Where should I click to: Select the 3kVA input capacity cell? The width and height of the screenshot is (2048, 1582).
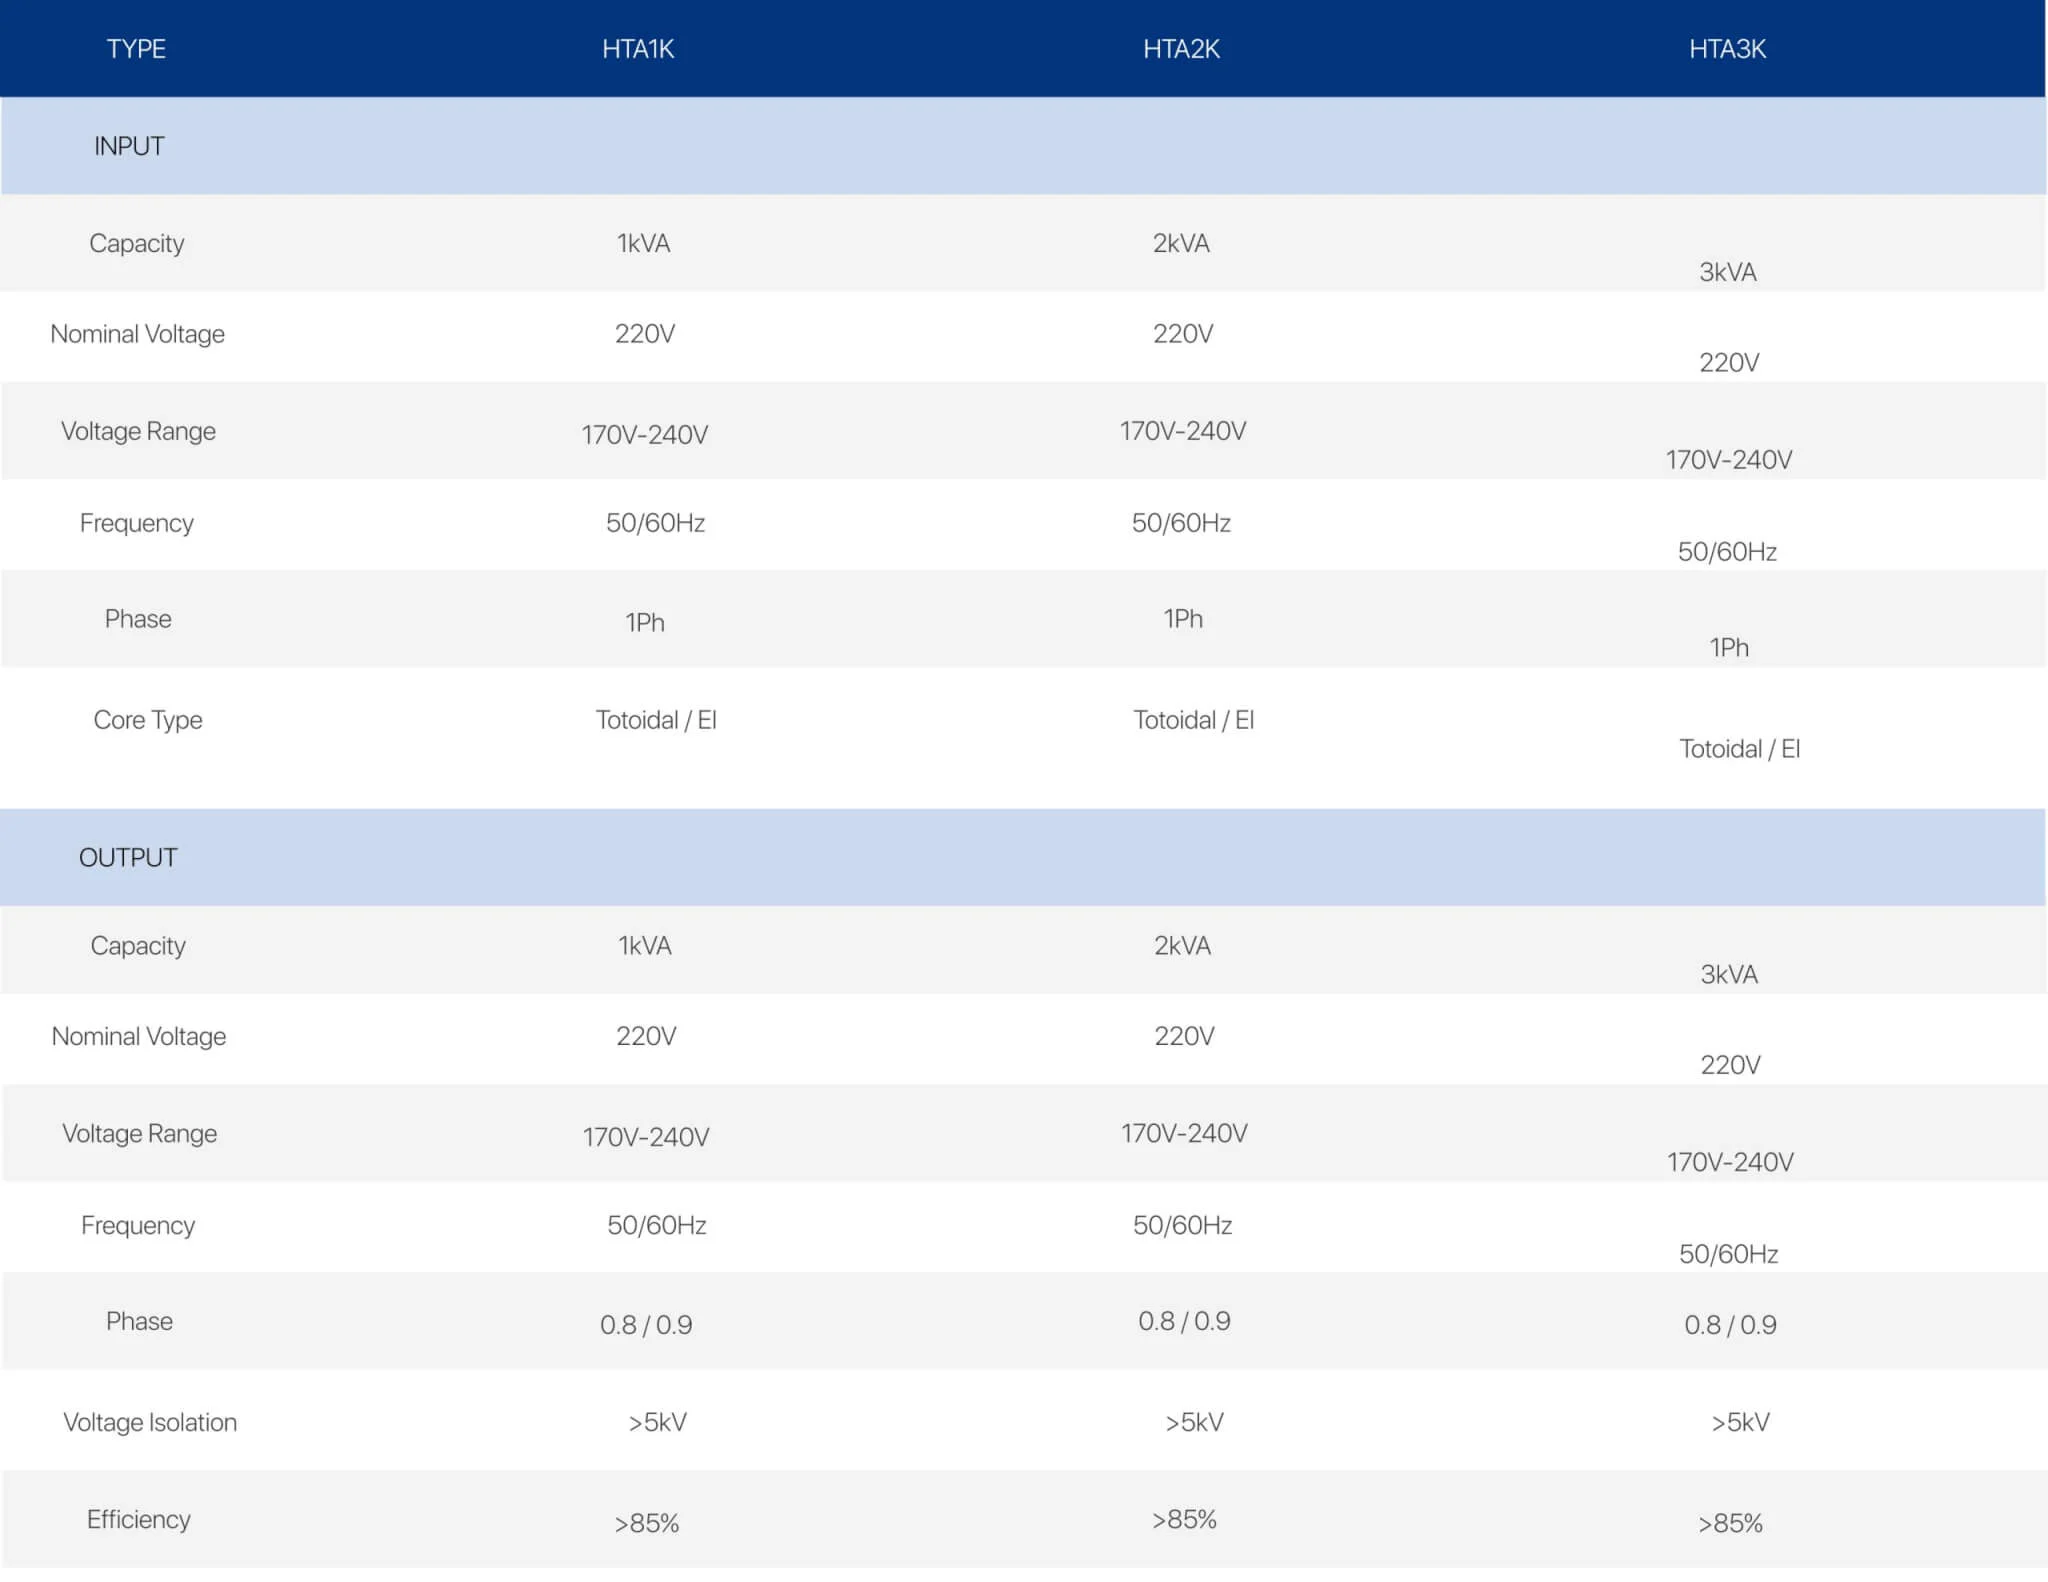pos(1727,272)
